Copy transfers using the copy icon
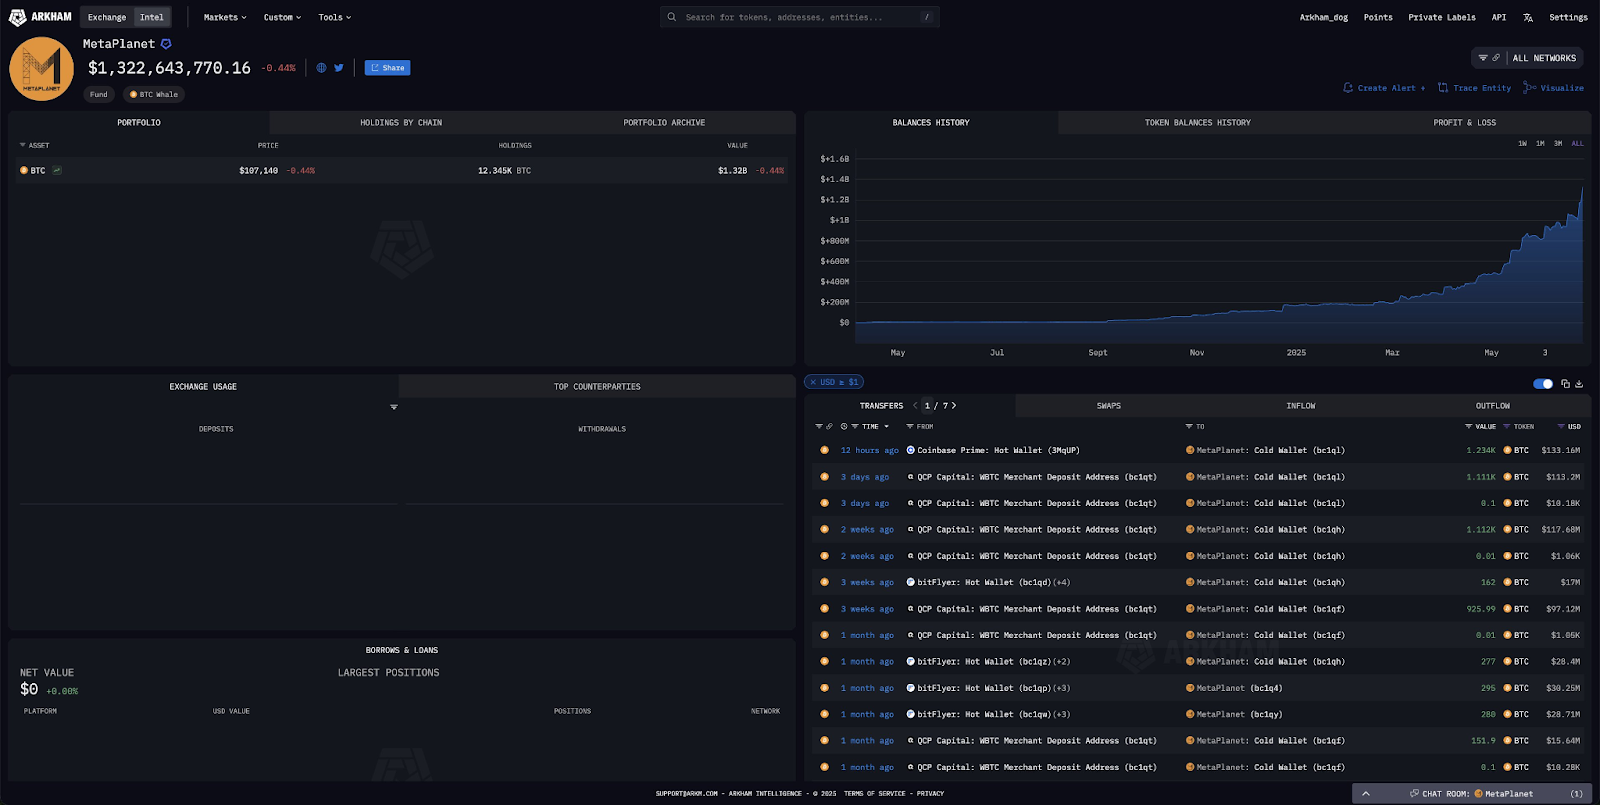Screen dimensions: 1600x805 tap(1566, 384)
